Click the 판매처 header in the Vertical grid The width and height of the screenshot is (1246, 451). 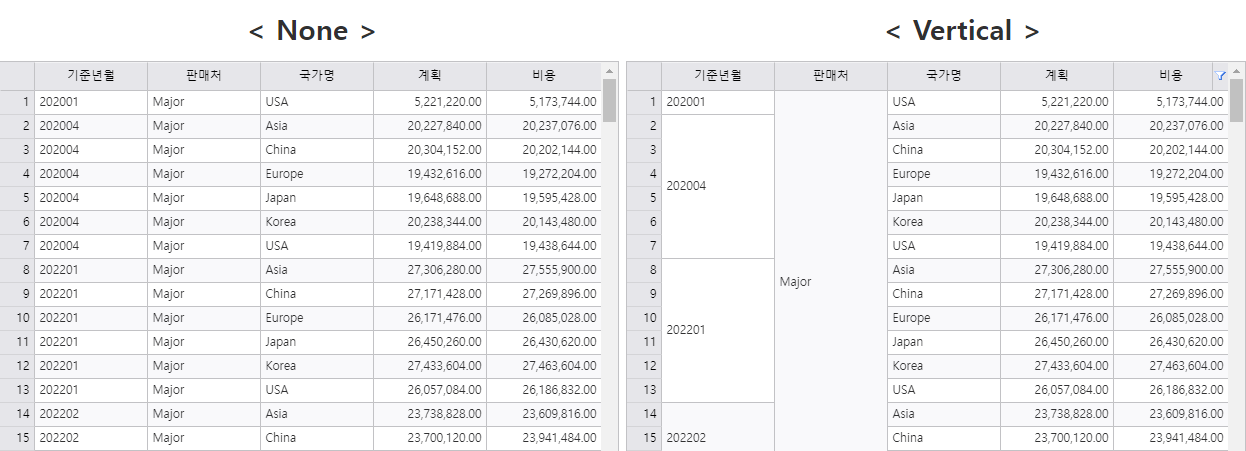pyautogui.click(x=831, y=76)
